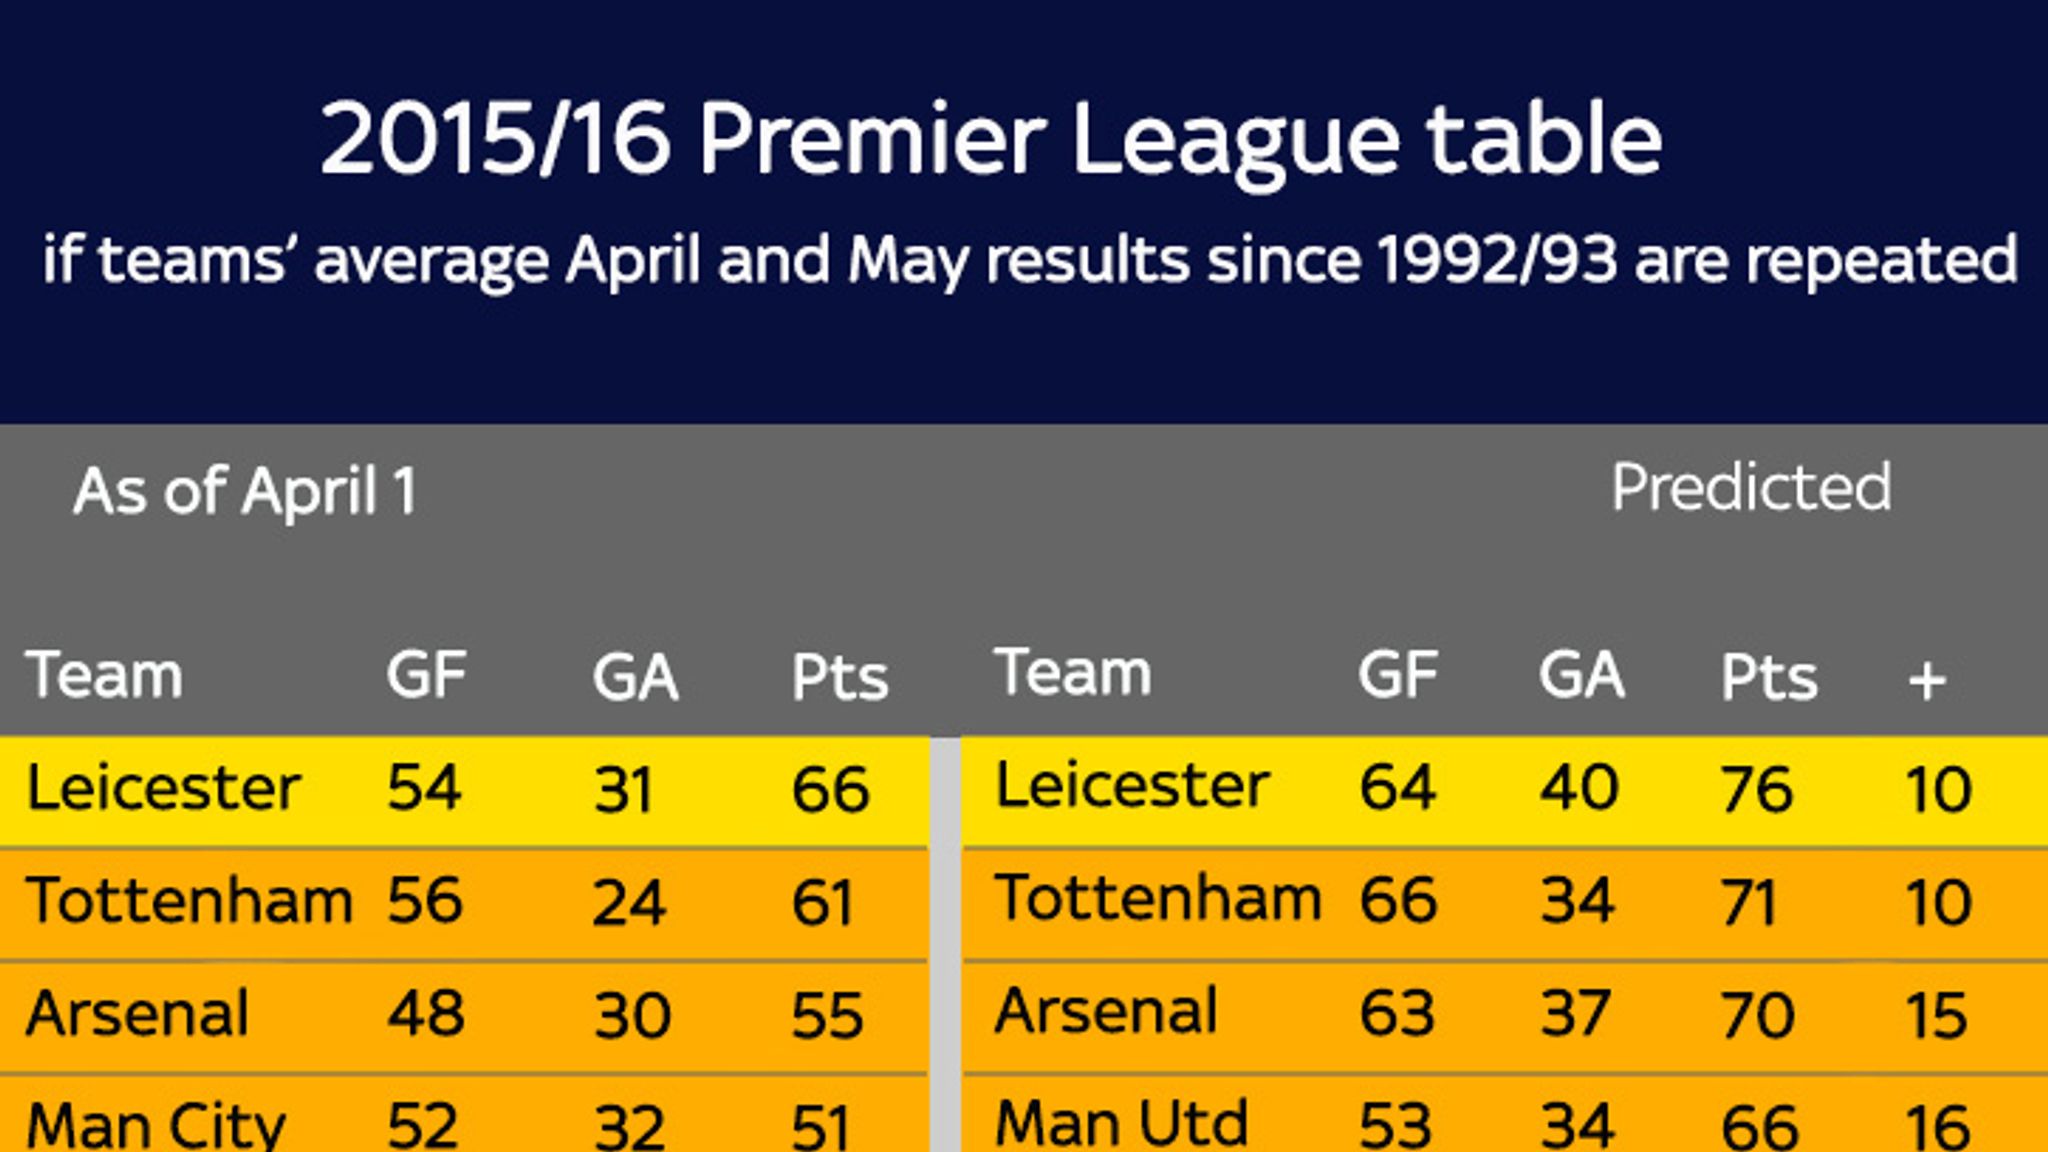Select Leicester in the April 1 table
Screen dimensions: 2048x1152
163,788
